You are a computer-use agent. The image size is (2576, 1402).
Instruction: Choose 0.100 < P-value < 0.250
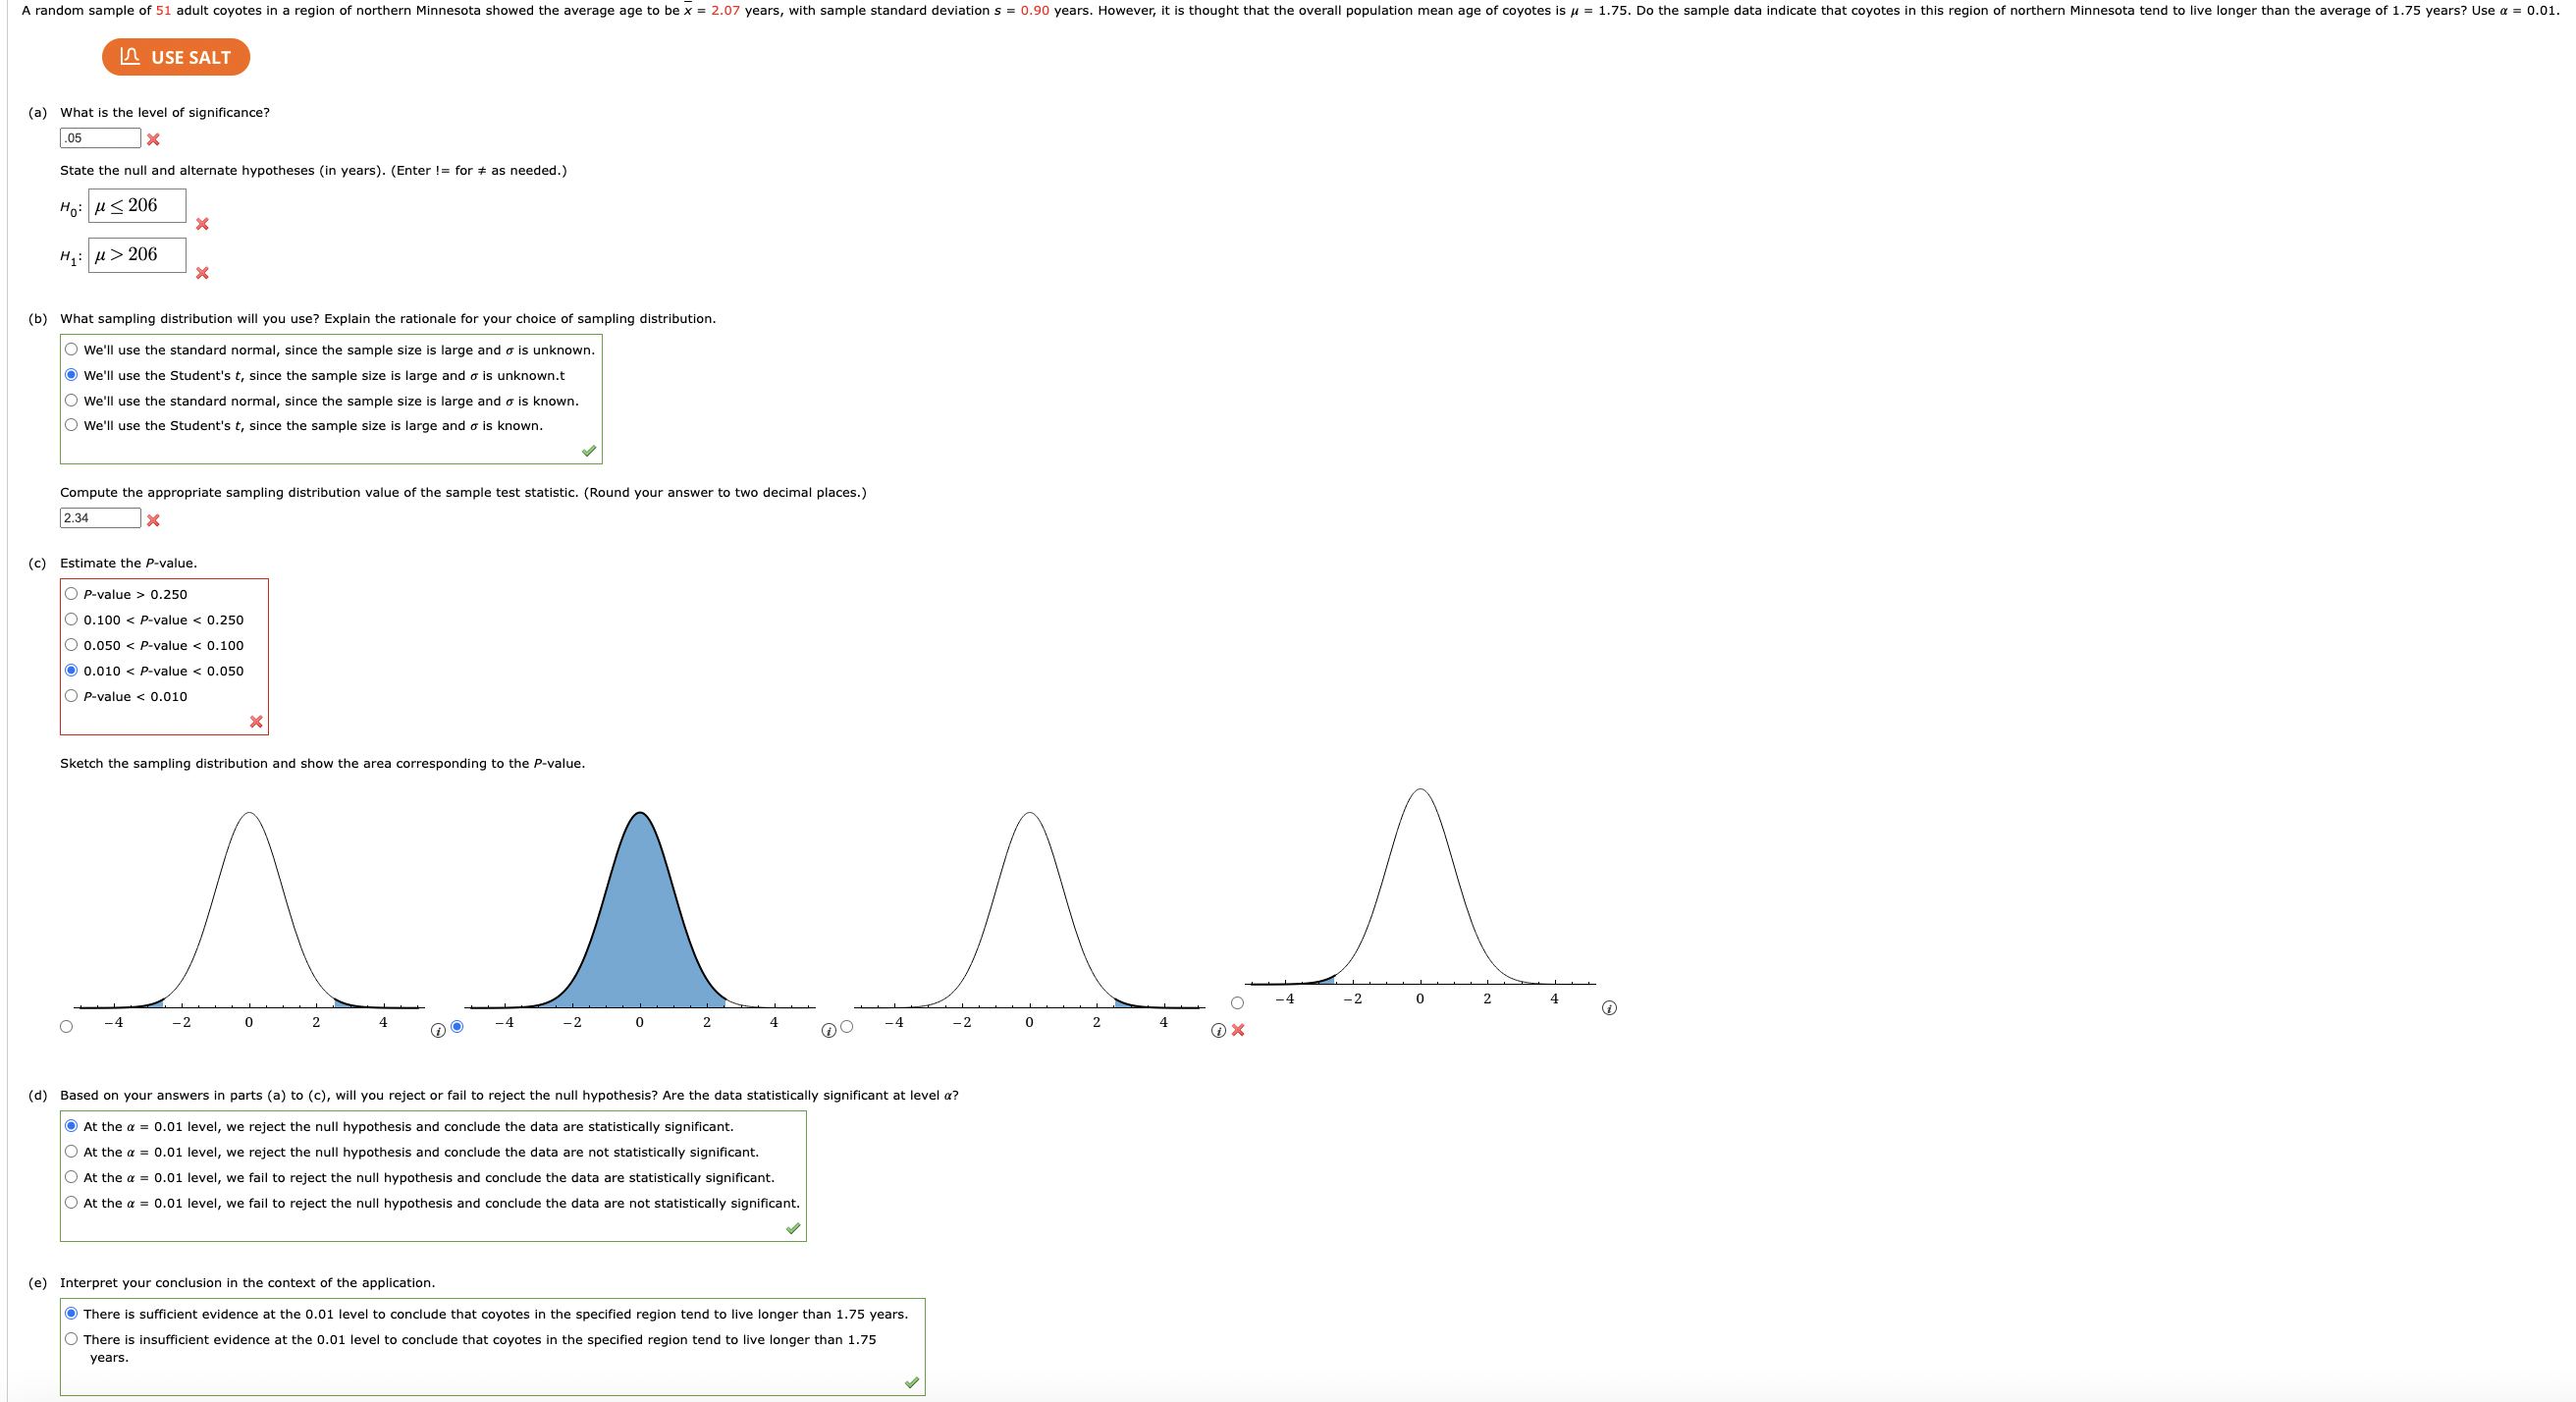[71, 620]
